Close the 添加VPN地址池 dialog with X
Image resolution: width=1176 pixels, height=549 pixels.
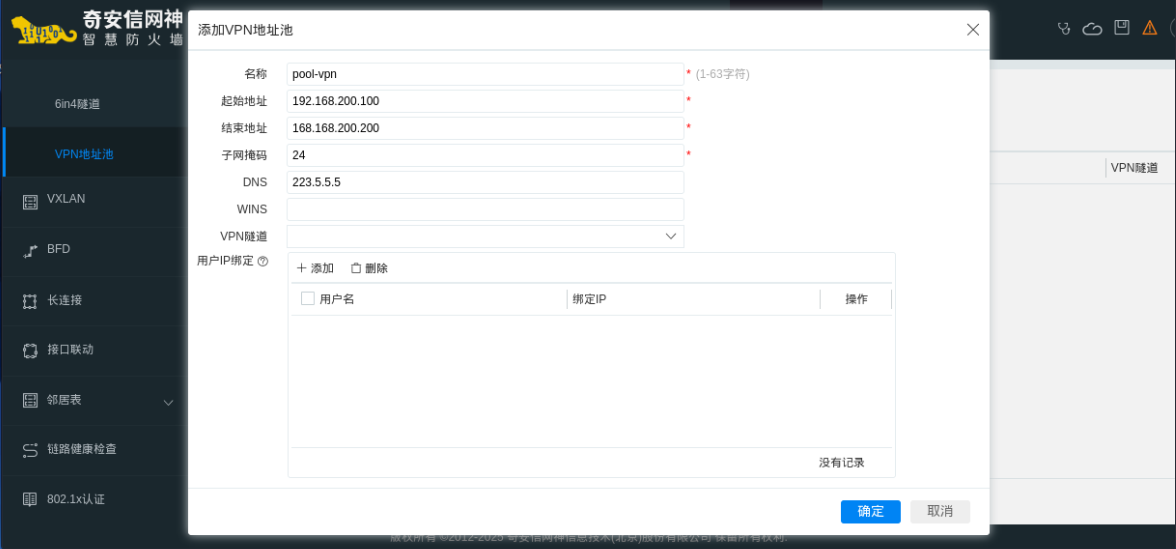(x=972, y=30)
